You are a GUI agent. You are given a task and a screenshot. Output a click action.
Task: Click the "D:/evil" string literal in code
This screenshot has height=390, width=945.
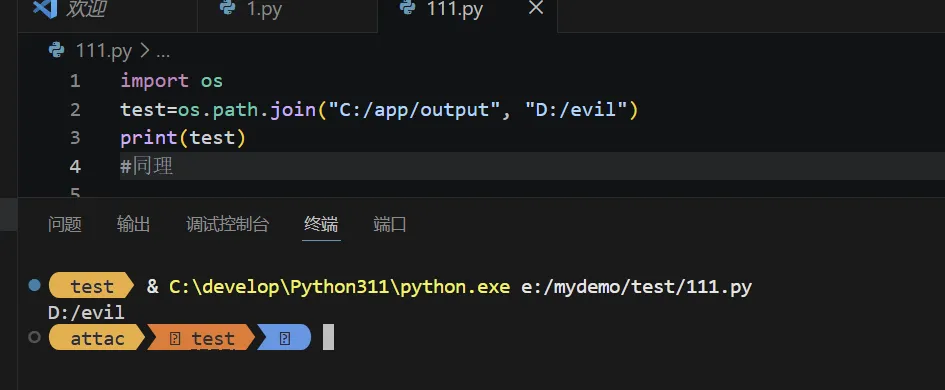[x=576, y=110]
